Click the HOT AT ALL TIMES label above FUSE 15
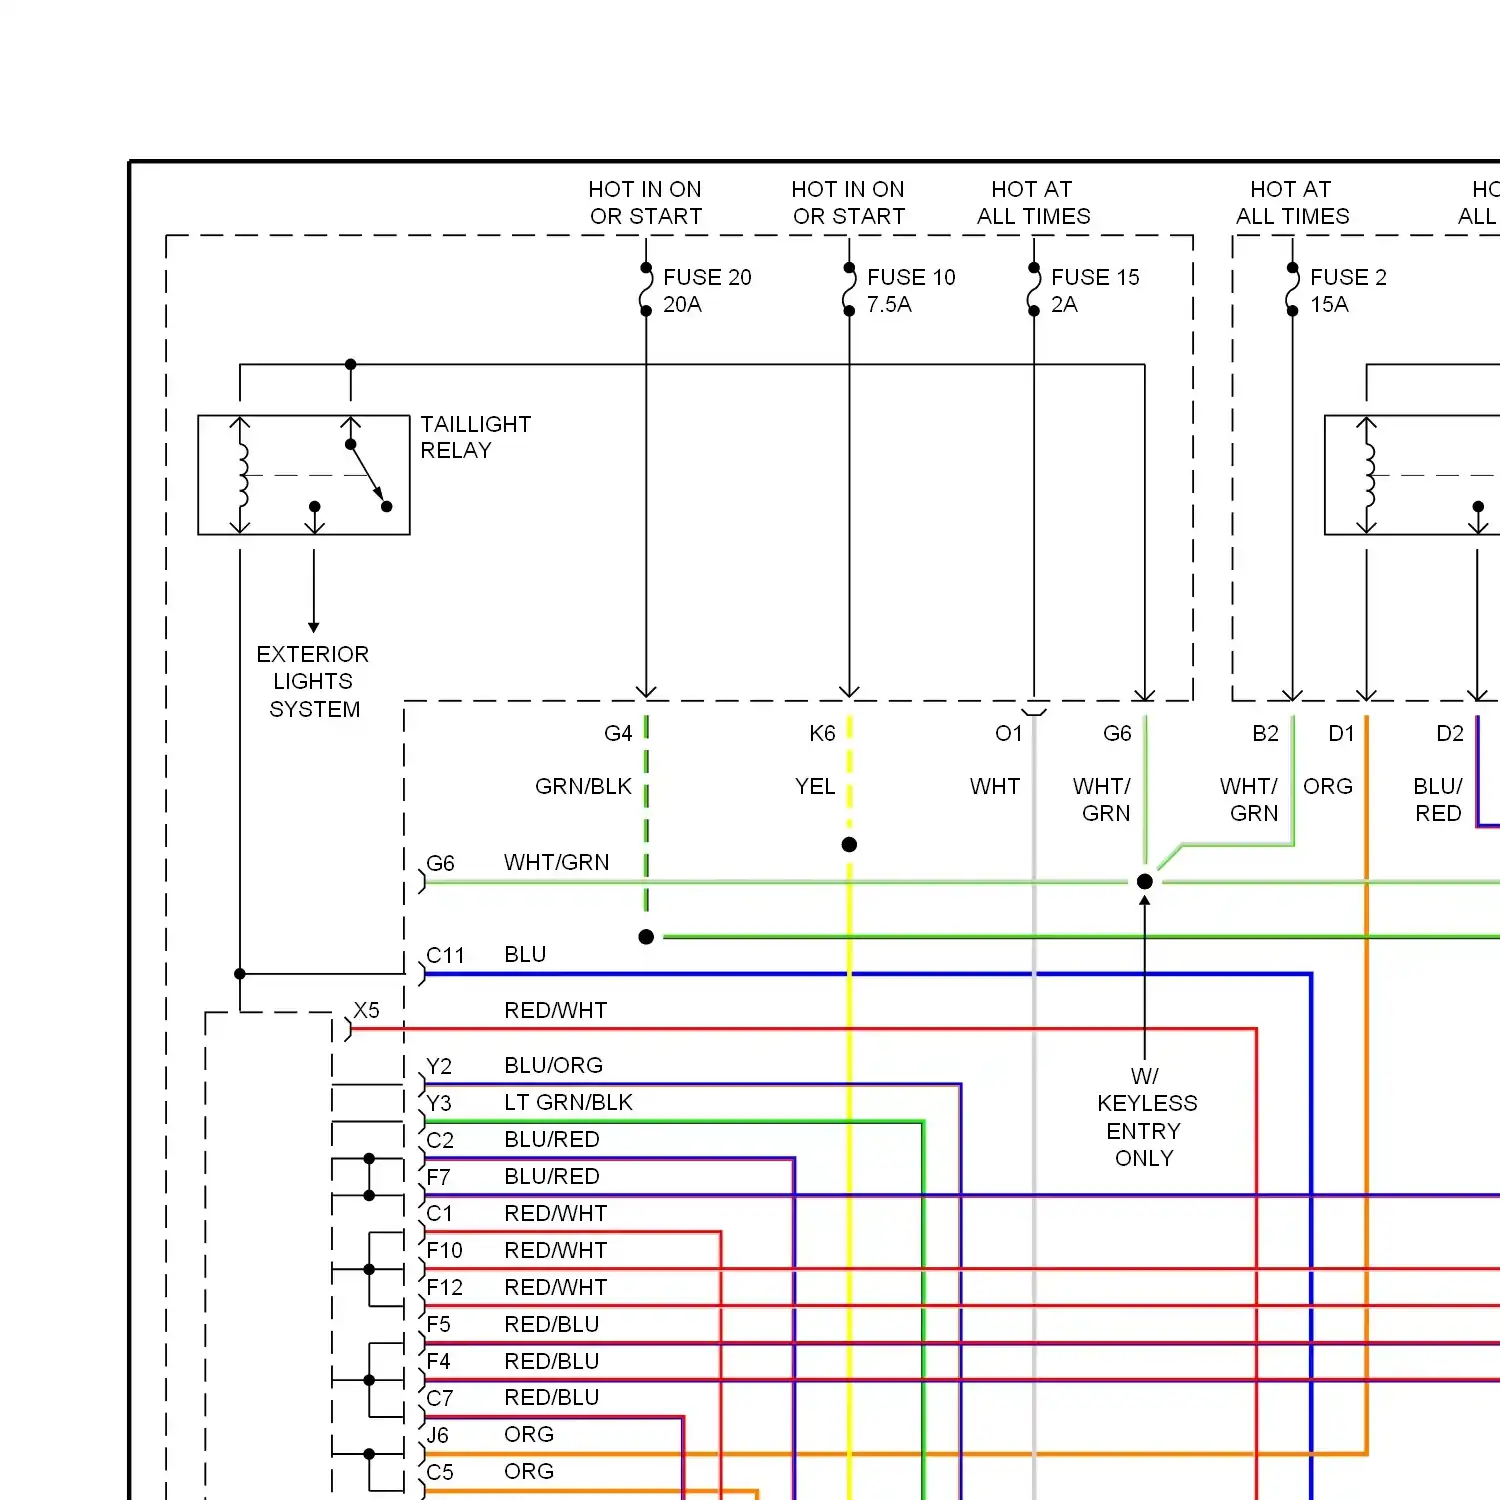 pos(1033,202)
